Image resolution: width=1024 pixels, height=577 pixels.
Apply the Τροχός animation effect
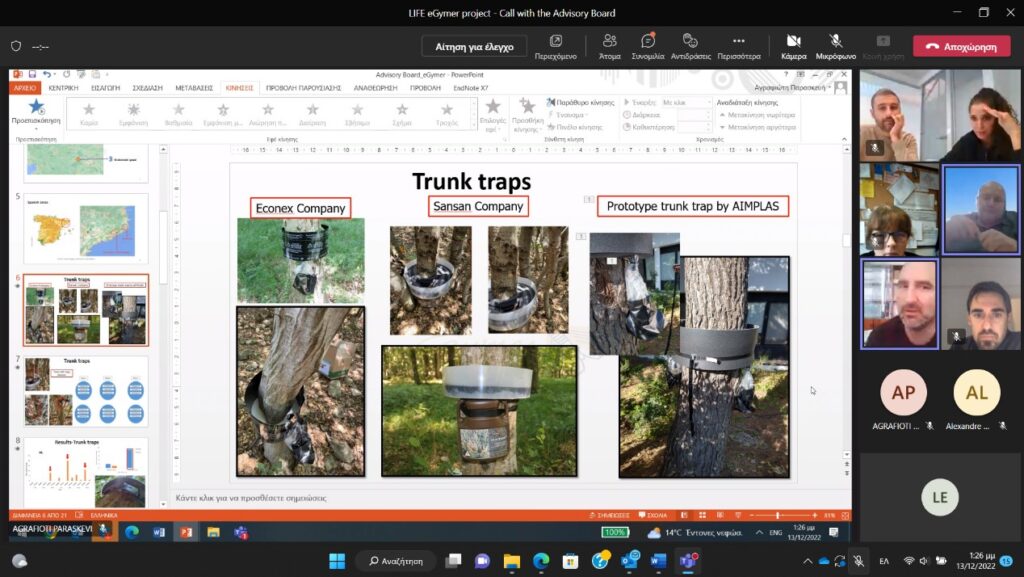click(x=447, y=114)
